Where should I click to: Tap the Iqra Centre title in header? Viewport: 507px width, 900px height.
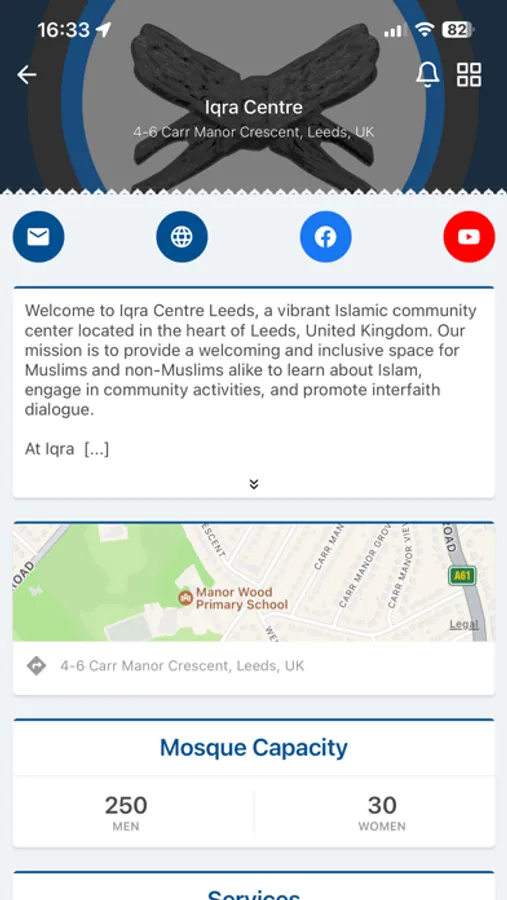[x=254, y=107]
